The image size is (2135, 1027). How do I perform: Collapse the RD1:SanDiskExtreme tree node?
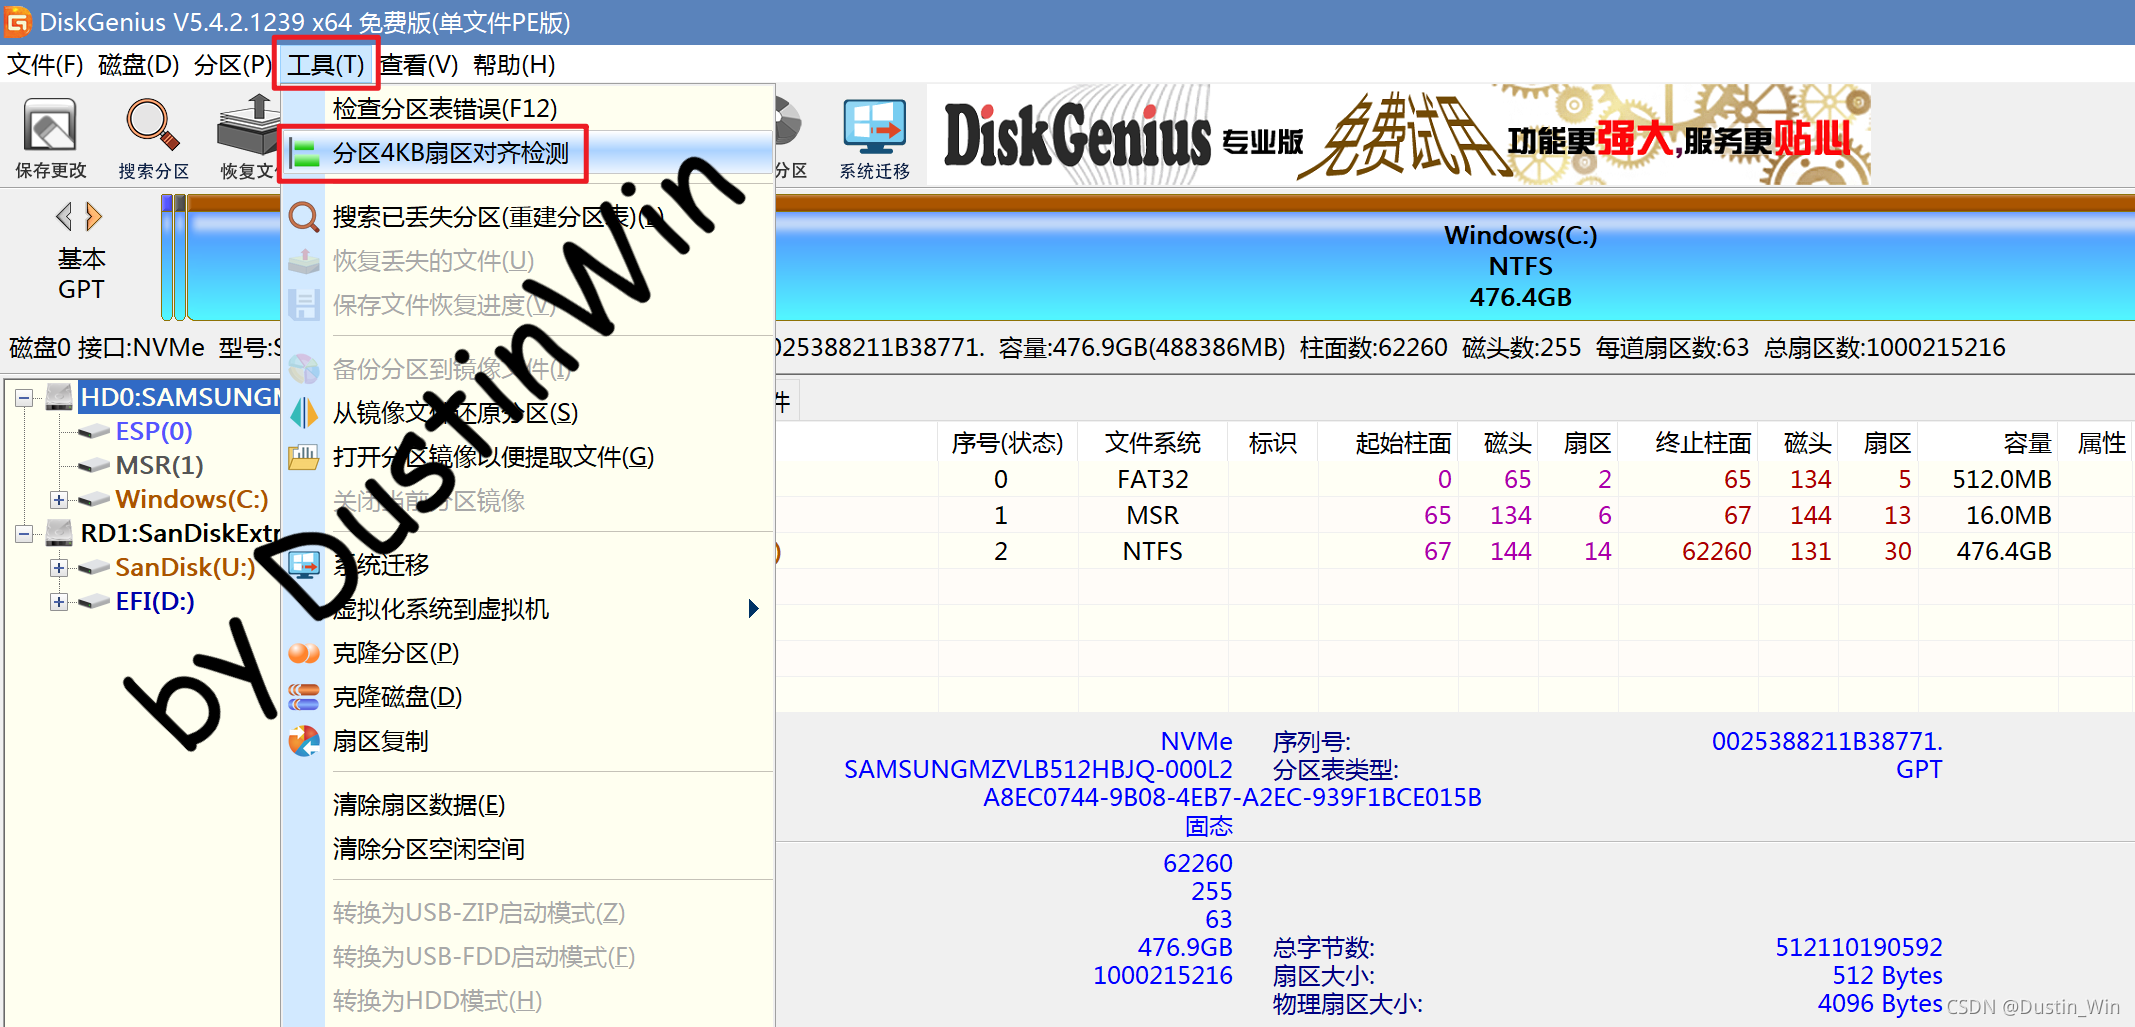pyautogui.click(x=24, y=534)
